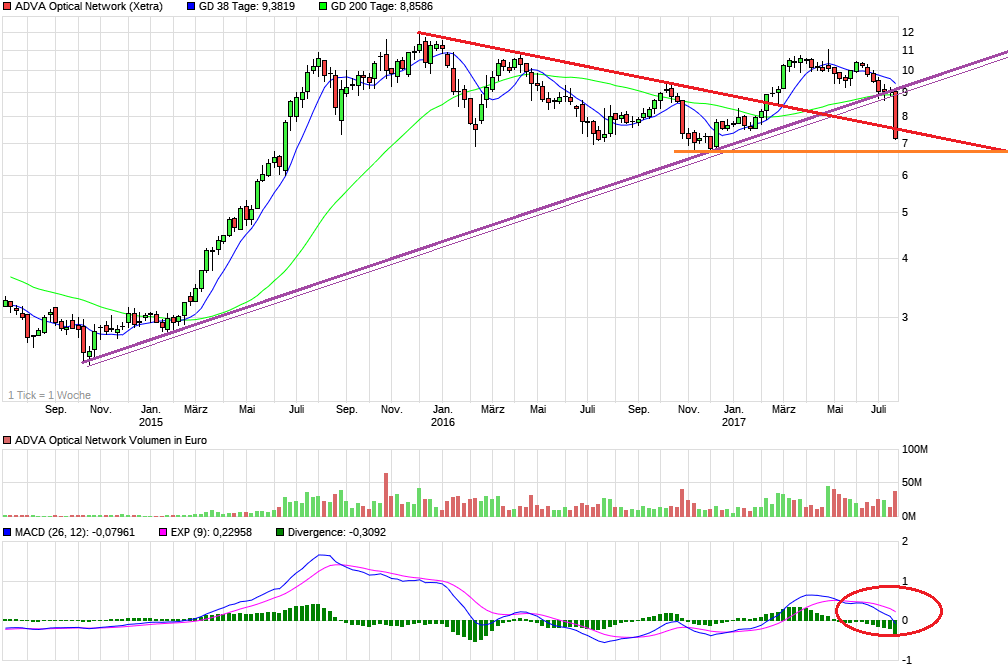The height and width of the screenshot is (670, 1008).
Task: Click the 'Jan.' label above 2017
Action: click(x=734, y=410)
